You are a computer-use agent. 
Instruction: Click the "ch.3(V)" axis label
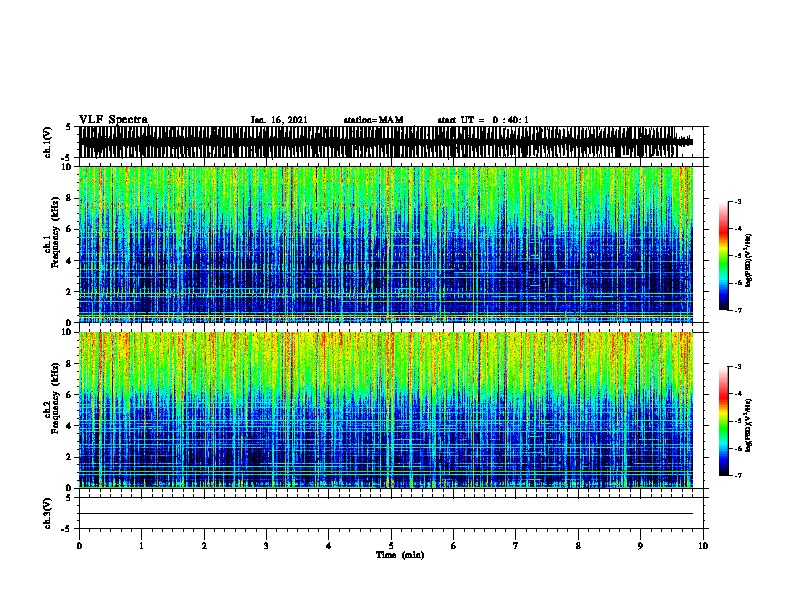point(47,513)
